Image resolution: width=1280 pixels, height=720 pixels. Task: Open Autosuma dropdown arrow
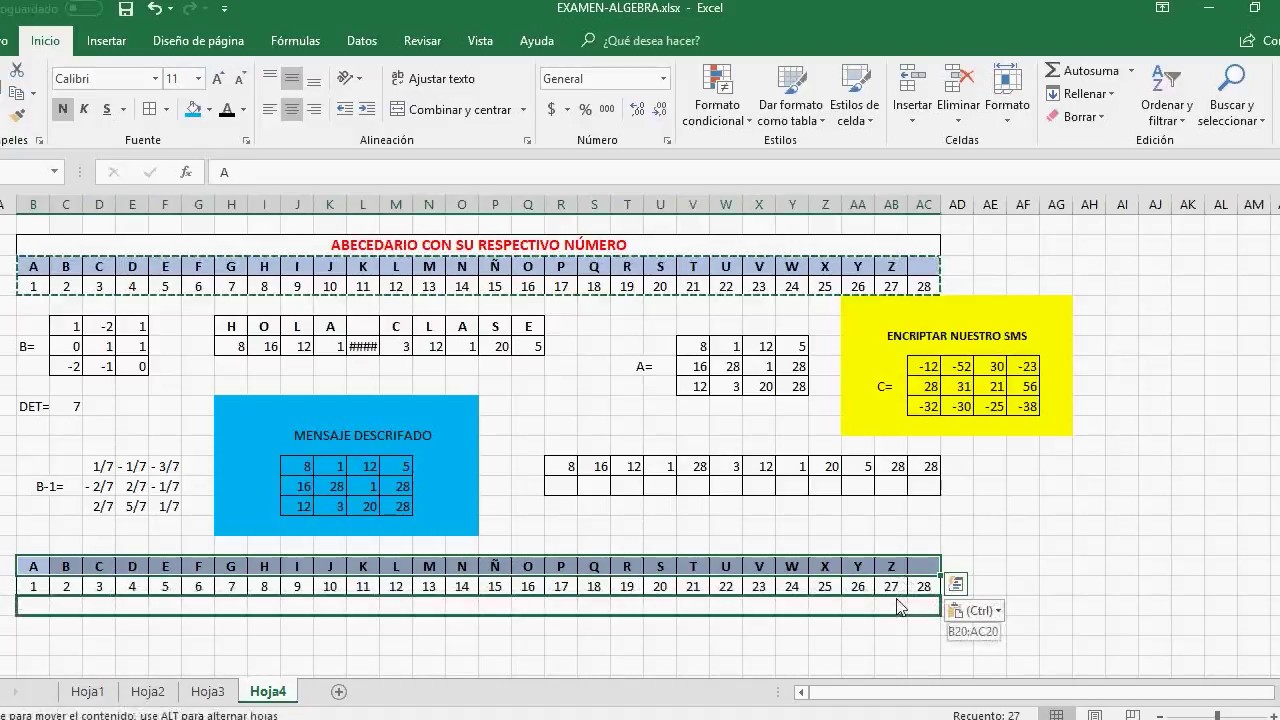coord(1131,71)
